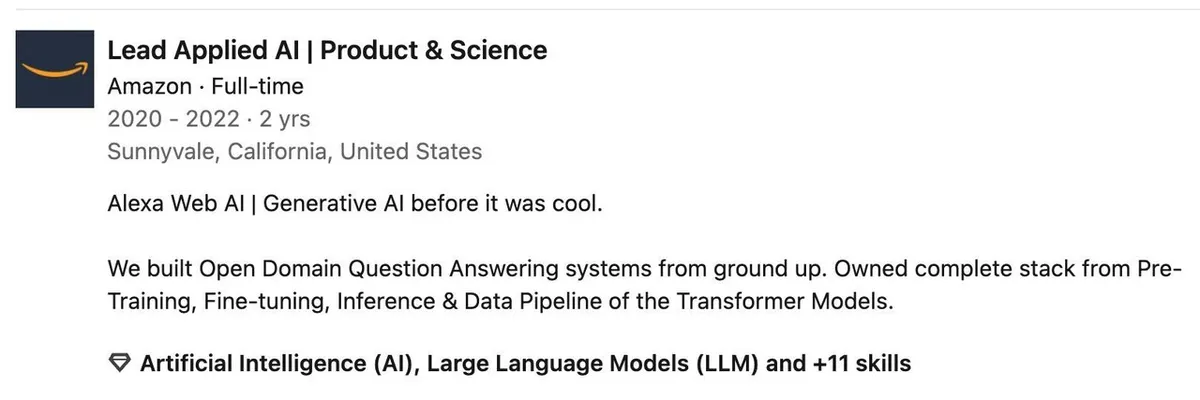Click the Amazon company name
Image resolution: width=1200 pixels, height=400 pixels.
tap(148, 86)
